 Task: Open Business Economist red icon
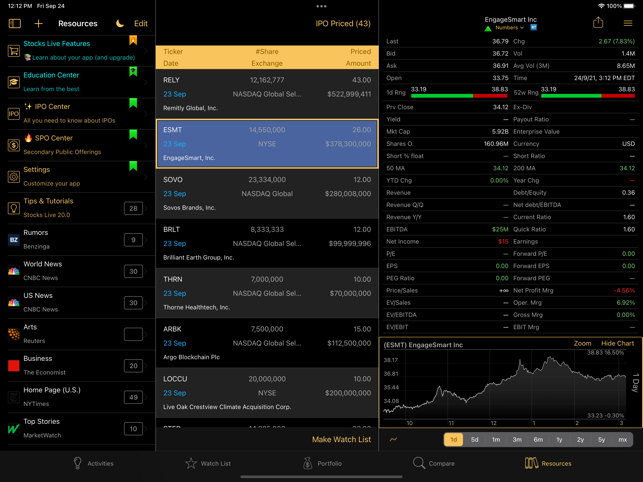pos(14,365)
